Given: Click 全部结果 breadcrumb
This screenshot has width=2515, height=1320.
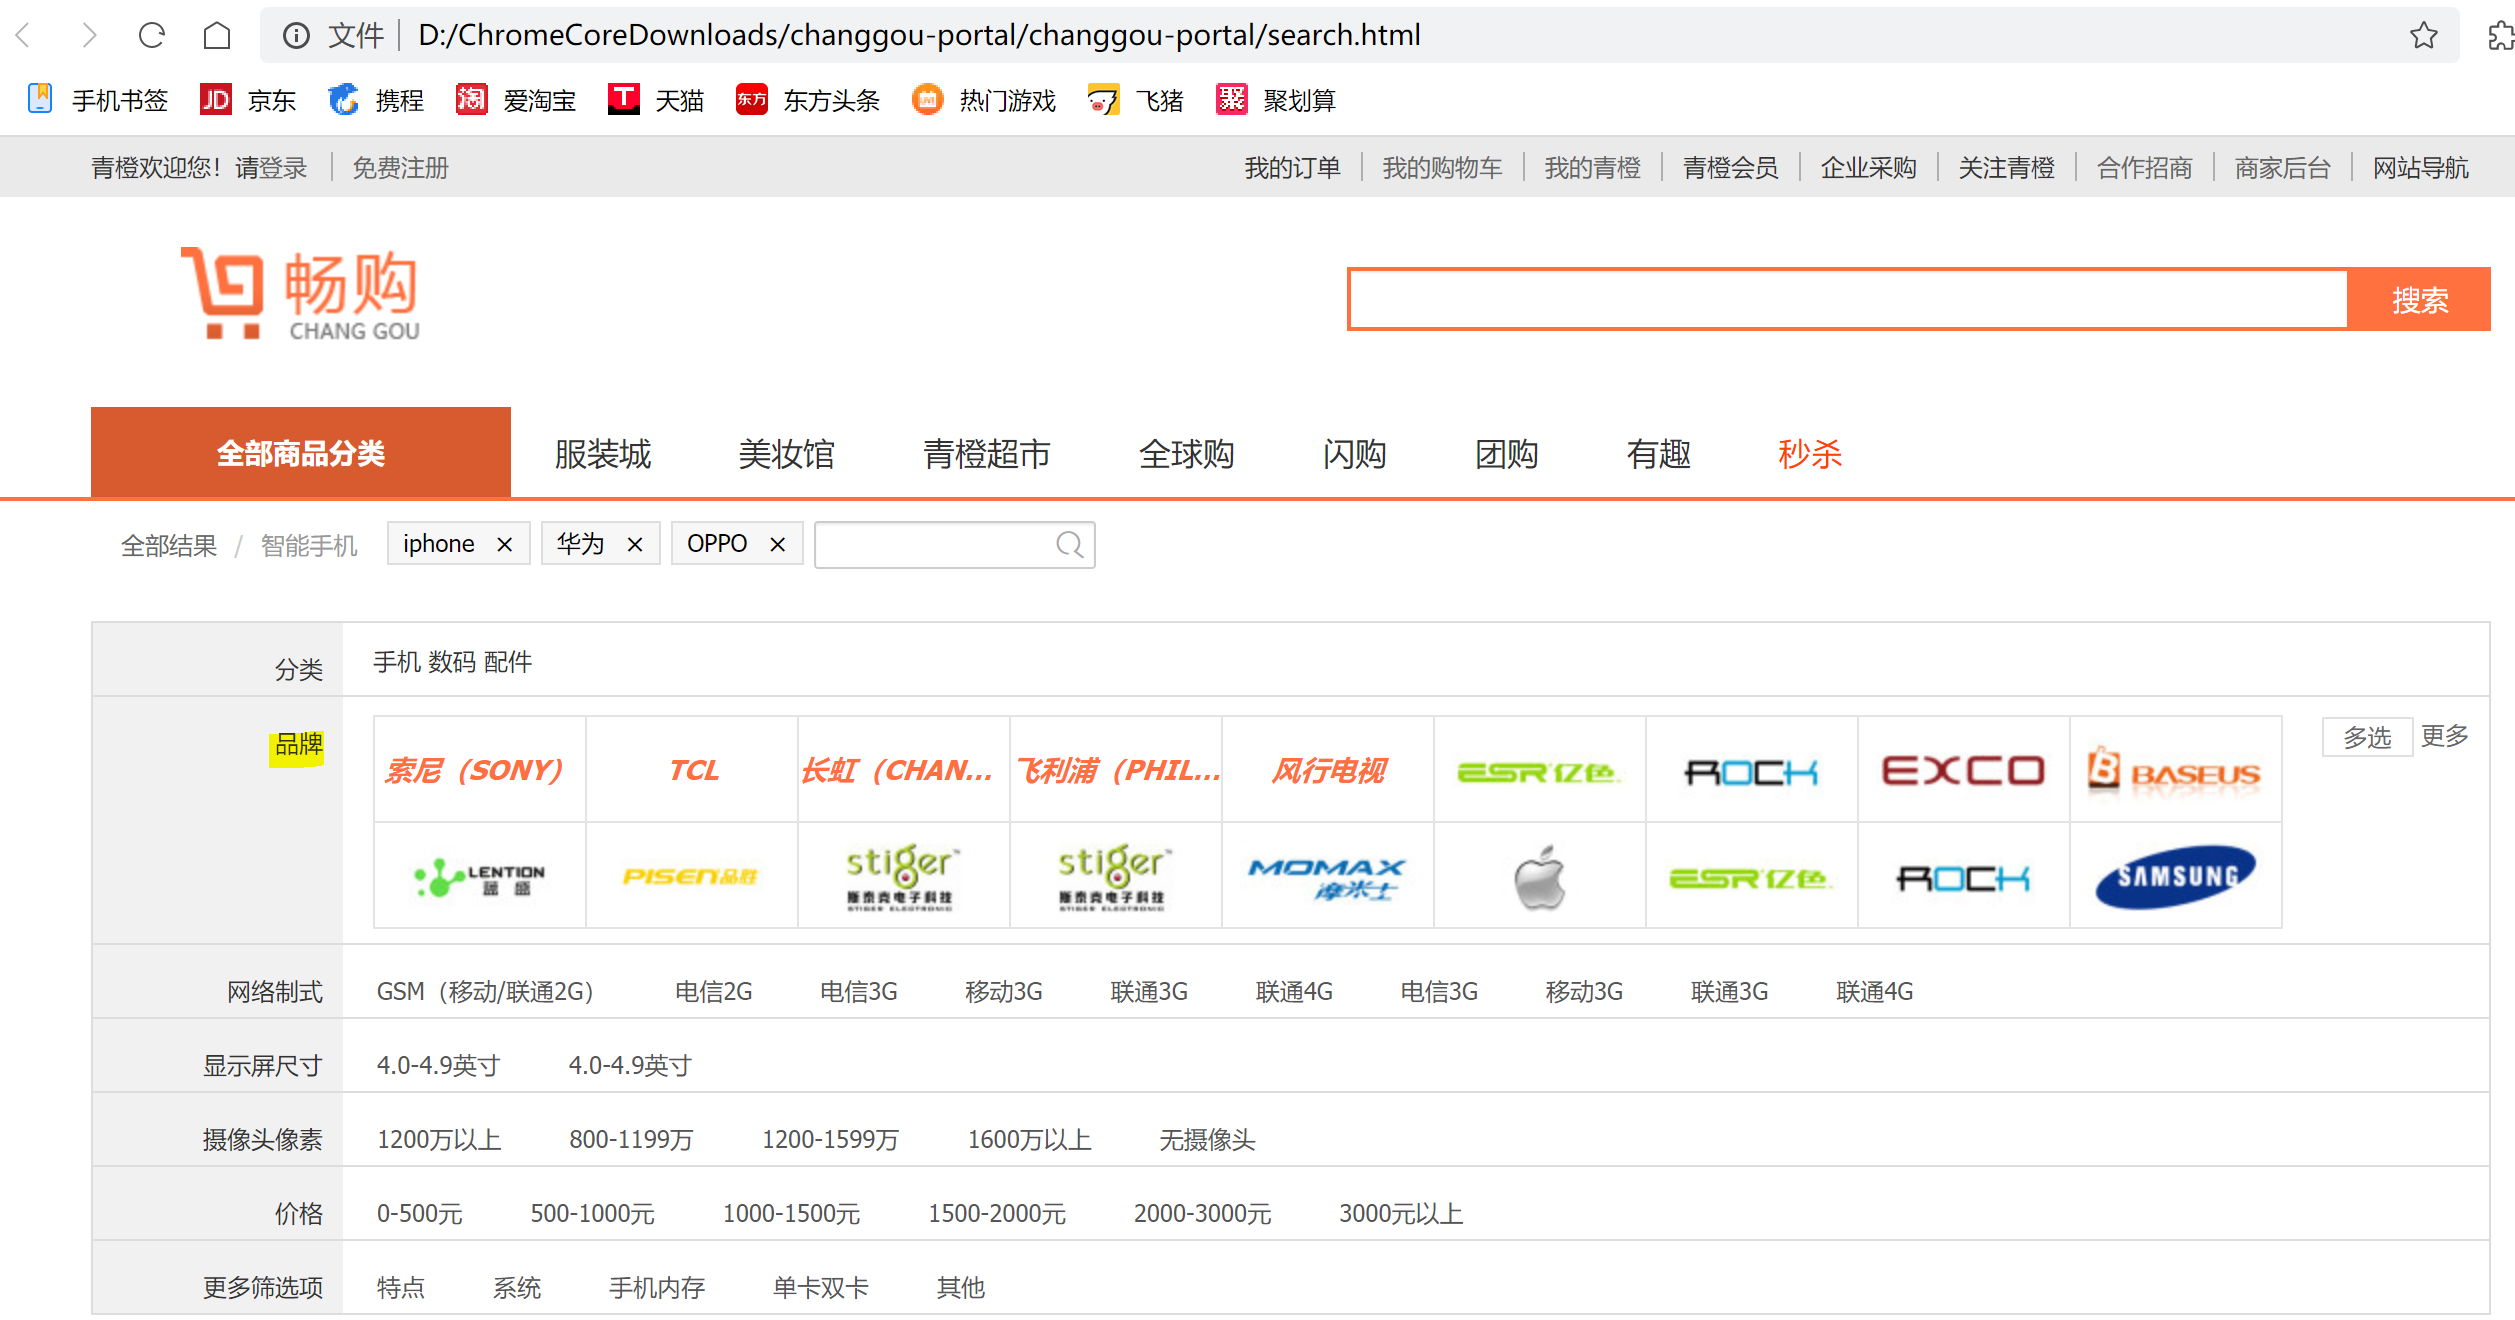Looking at the screenshot, I should coord(169,545).
